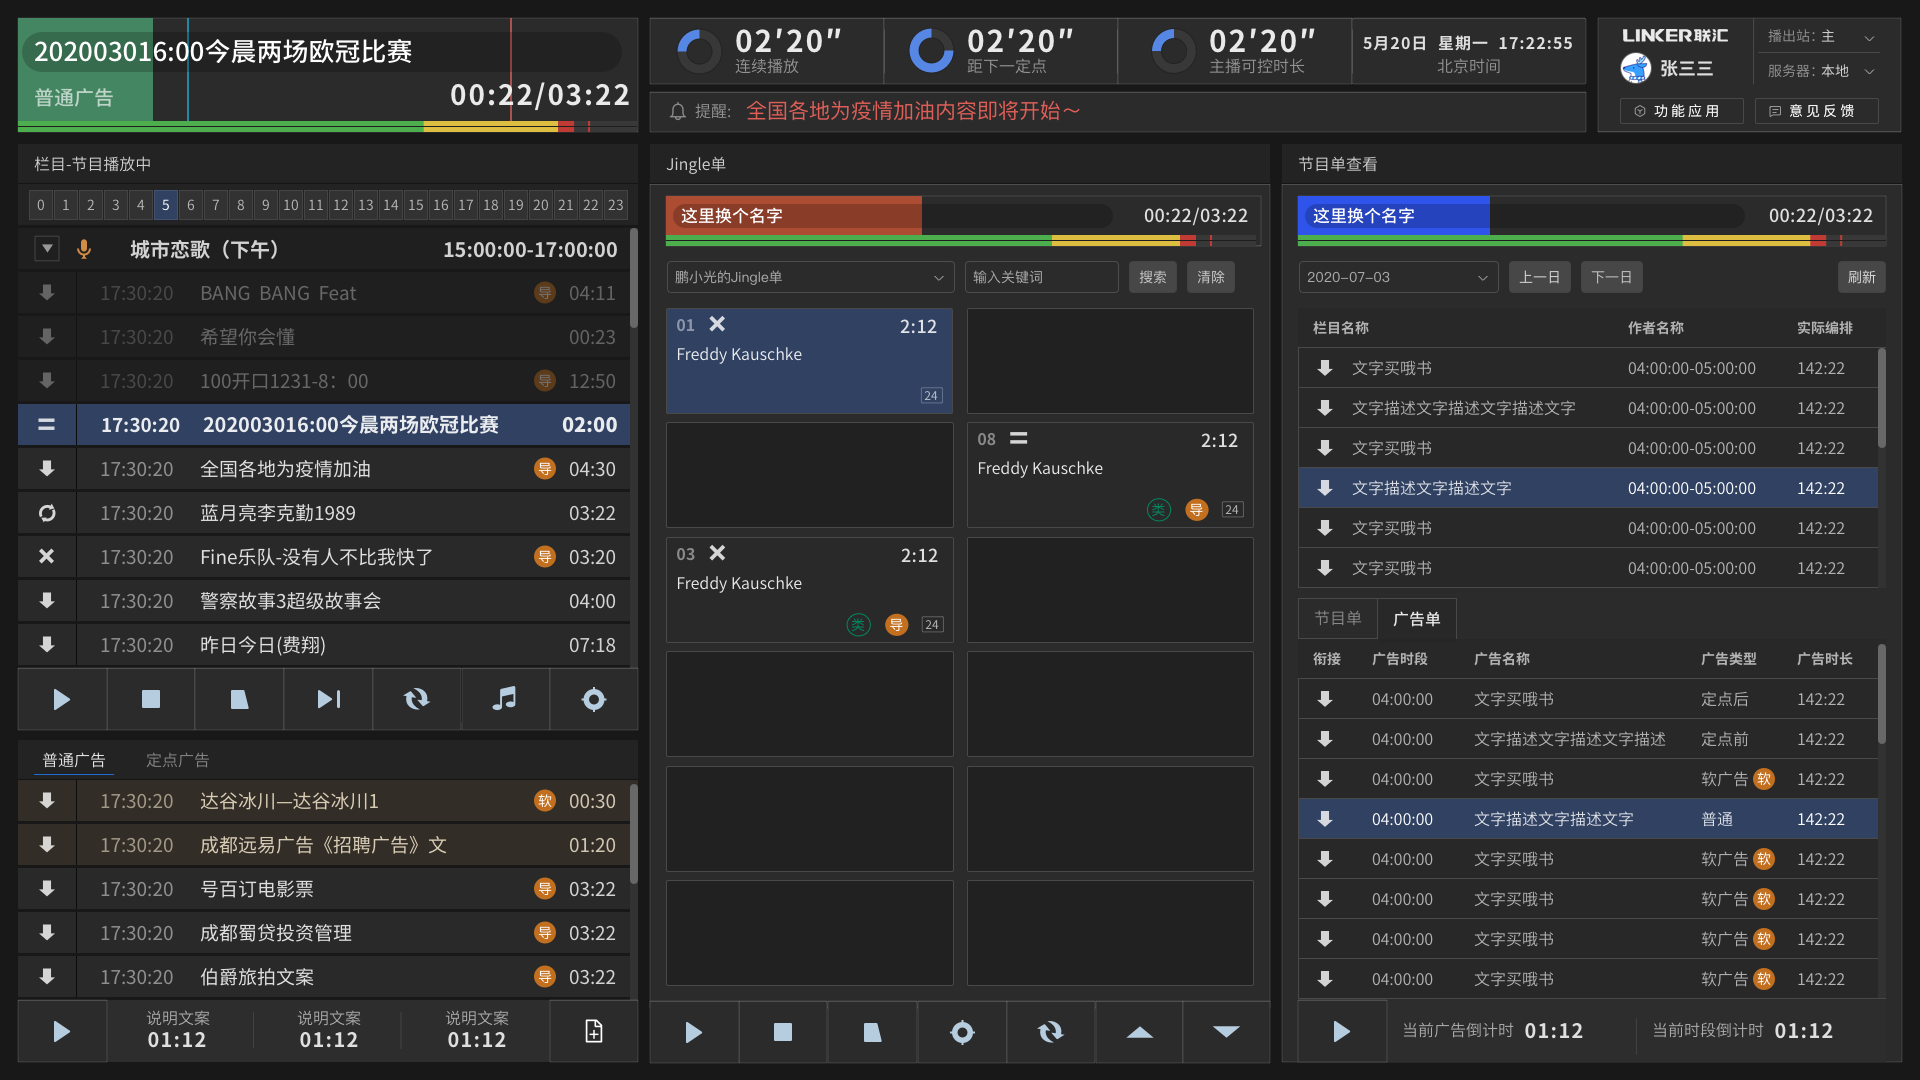Click the add document icon under the ads list
The width and height of the screenshot is (1920, 1080).
[593, 1031]
